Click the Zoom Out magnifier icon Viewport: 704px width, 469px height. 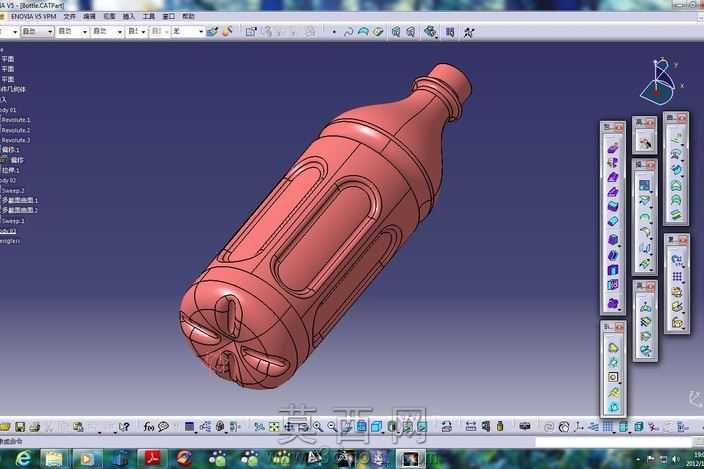coord(332,427)
